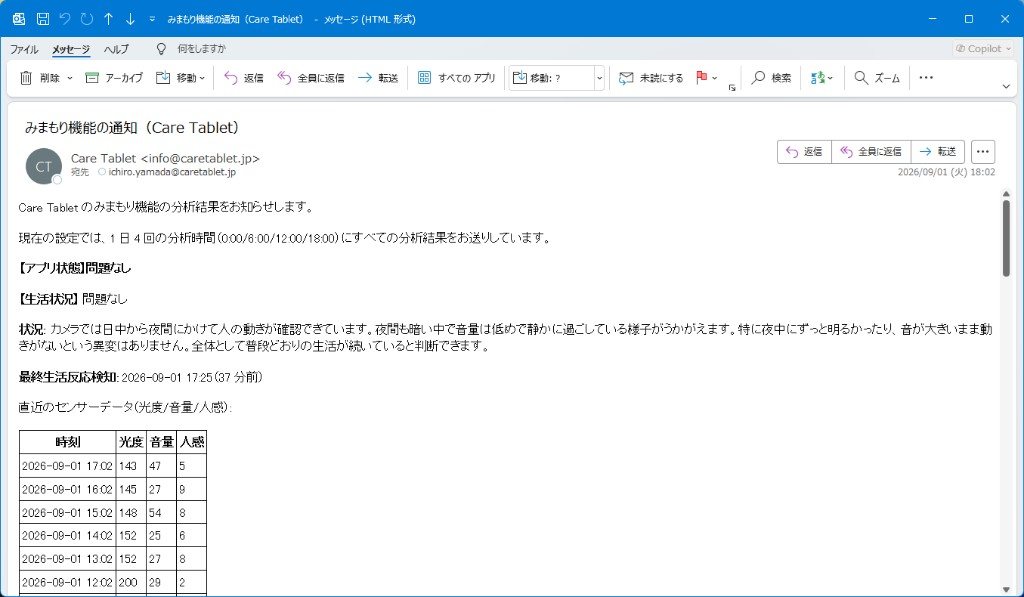The image size is (1024, 597).
Task: Click the scroll up arrow
Action: point(1006,194)
